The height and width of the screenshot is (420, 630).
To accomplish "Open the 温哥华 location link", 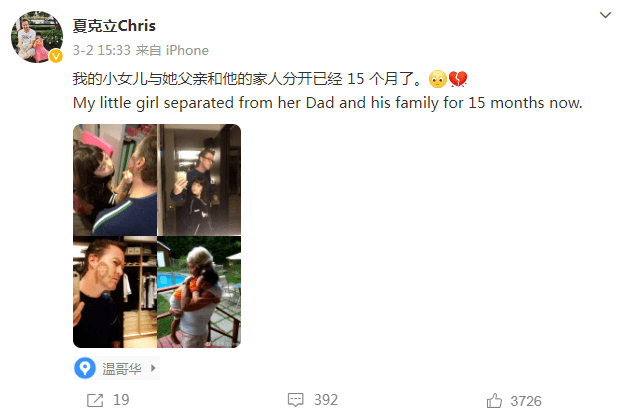I will click(122, 369).
